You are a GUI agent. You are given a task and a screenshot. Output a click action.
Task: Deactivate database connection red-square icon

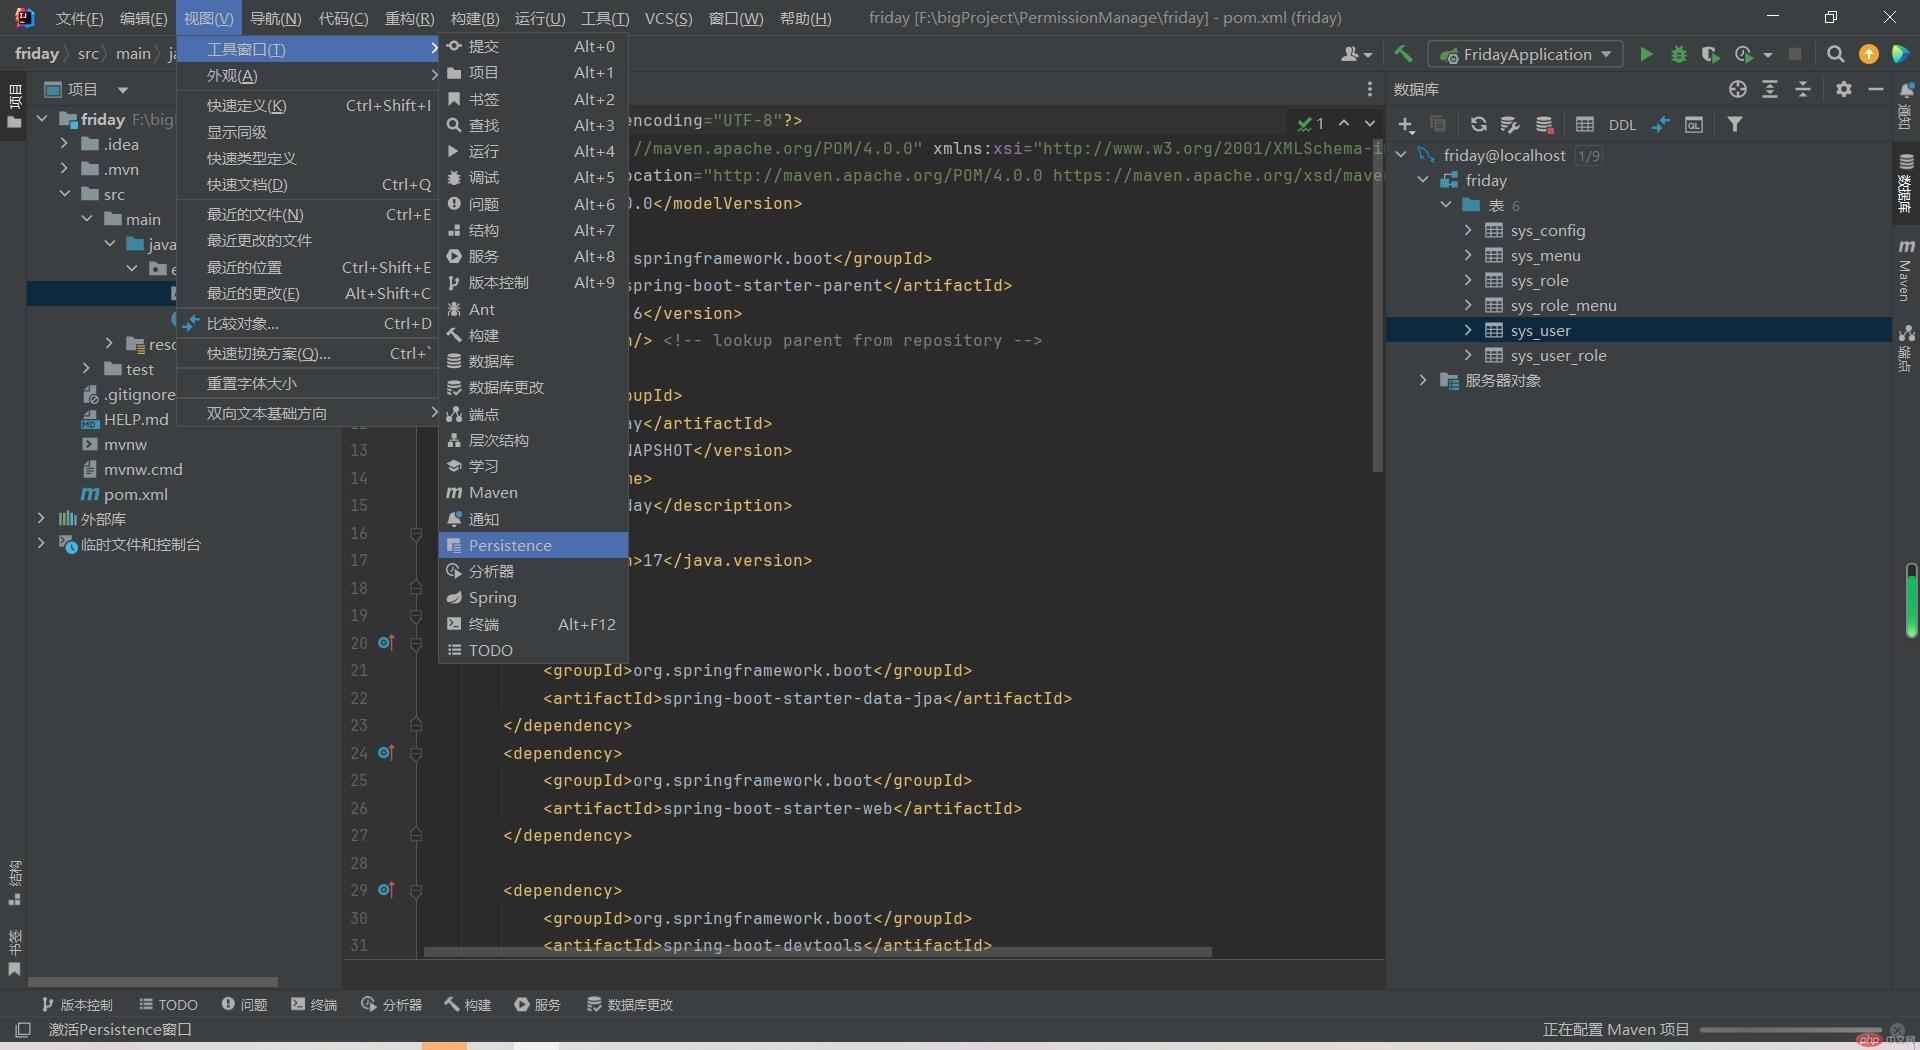(1545, 125)
